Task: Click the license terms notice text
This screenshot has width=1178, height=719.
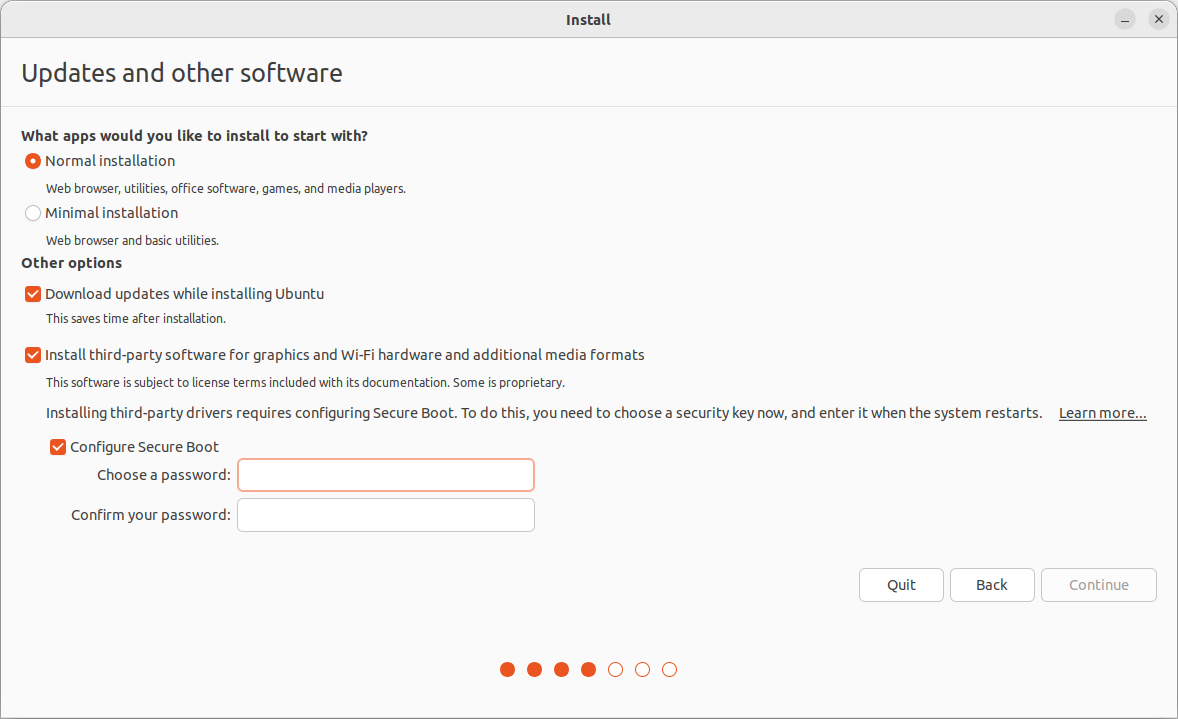Action: (305, 382)
